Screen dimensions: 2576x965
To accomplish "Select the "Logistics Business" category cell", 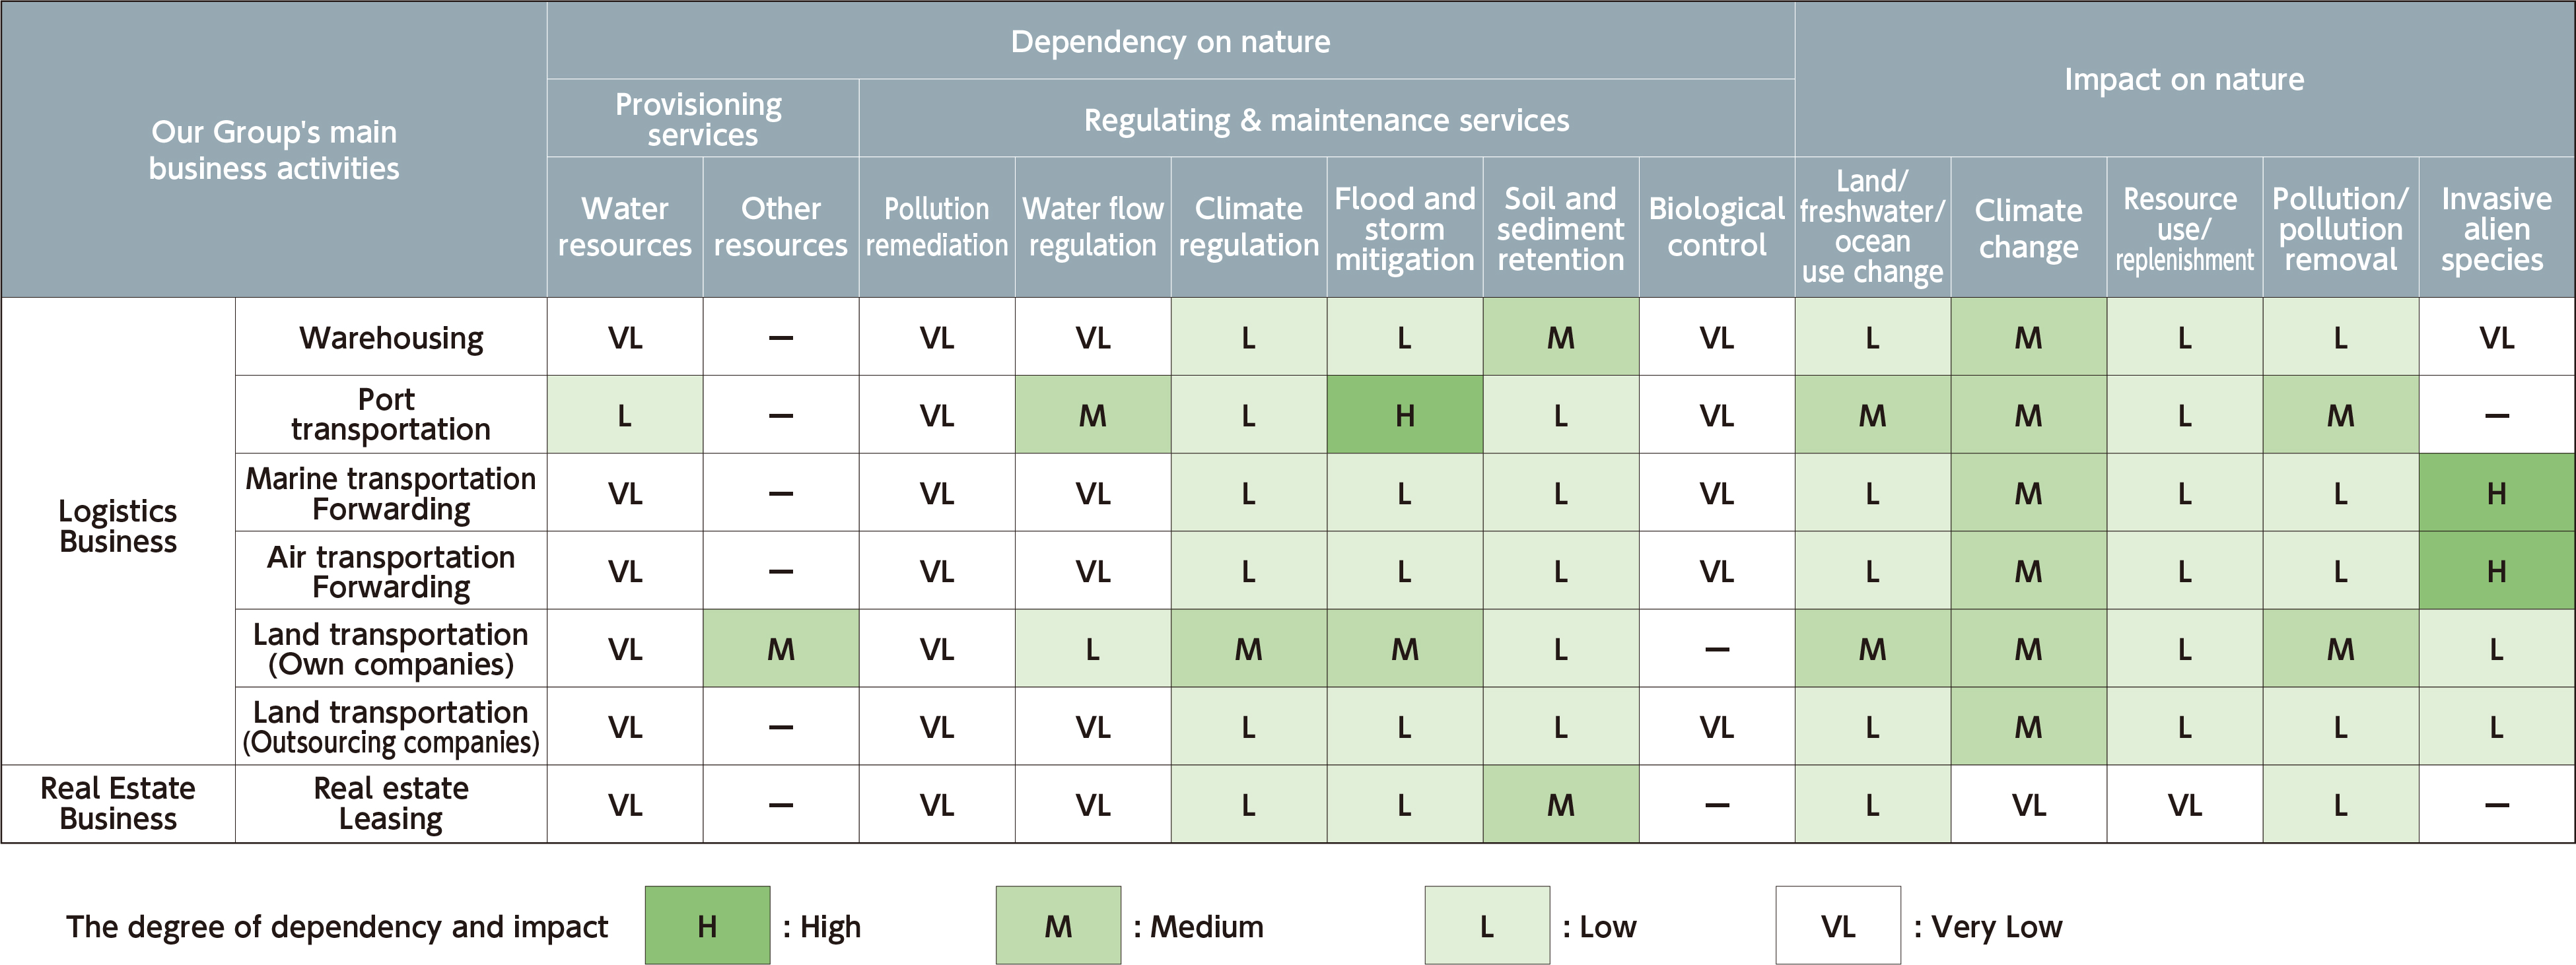I will coord(118,526).
